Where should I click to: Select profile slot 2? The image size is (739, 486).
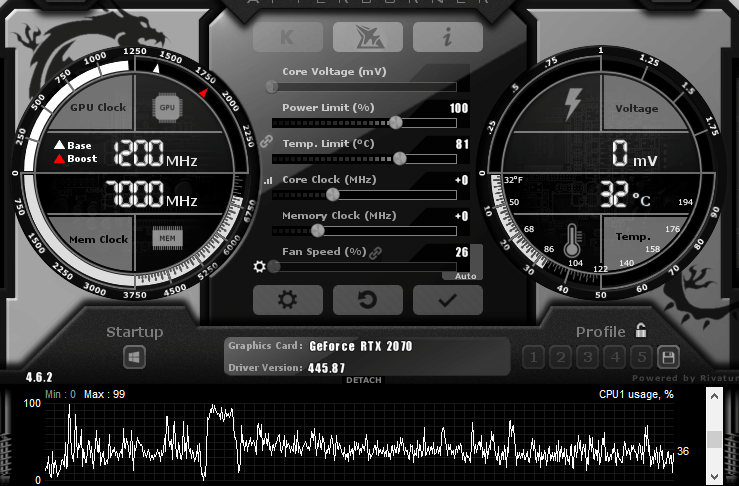(x=561, y=357)
